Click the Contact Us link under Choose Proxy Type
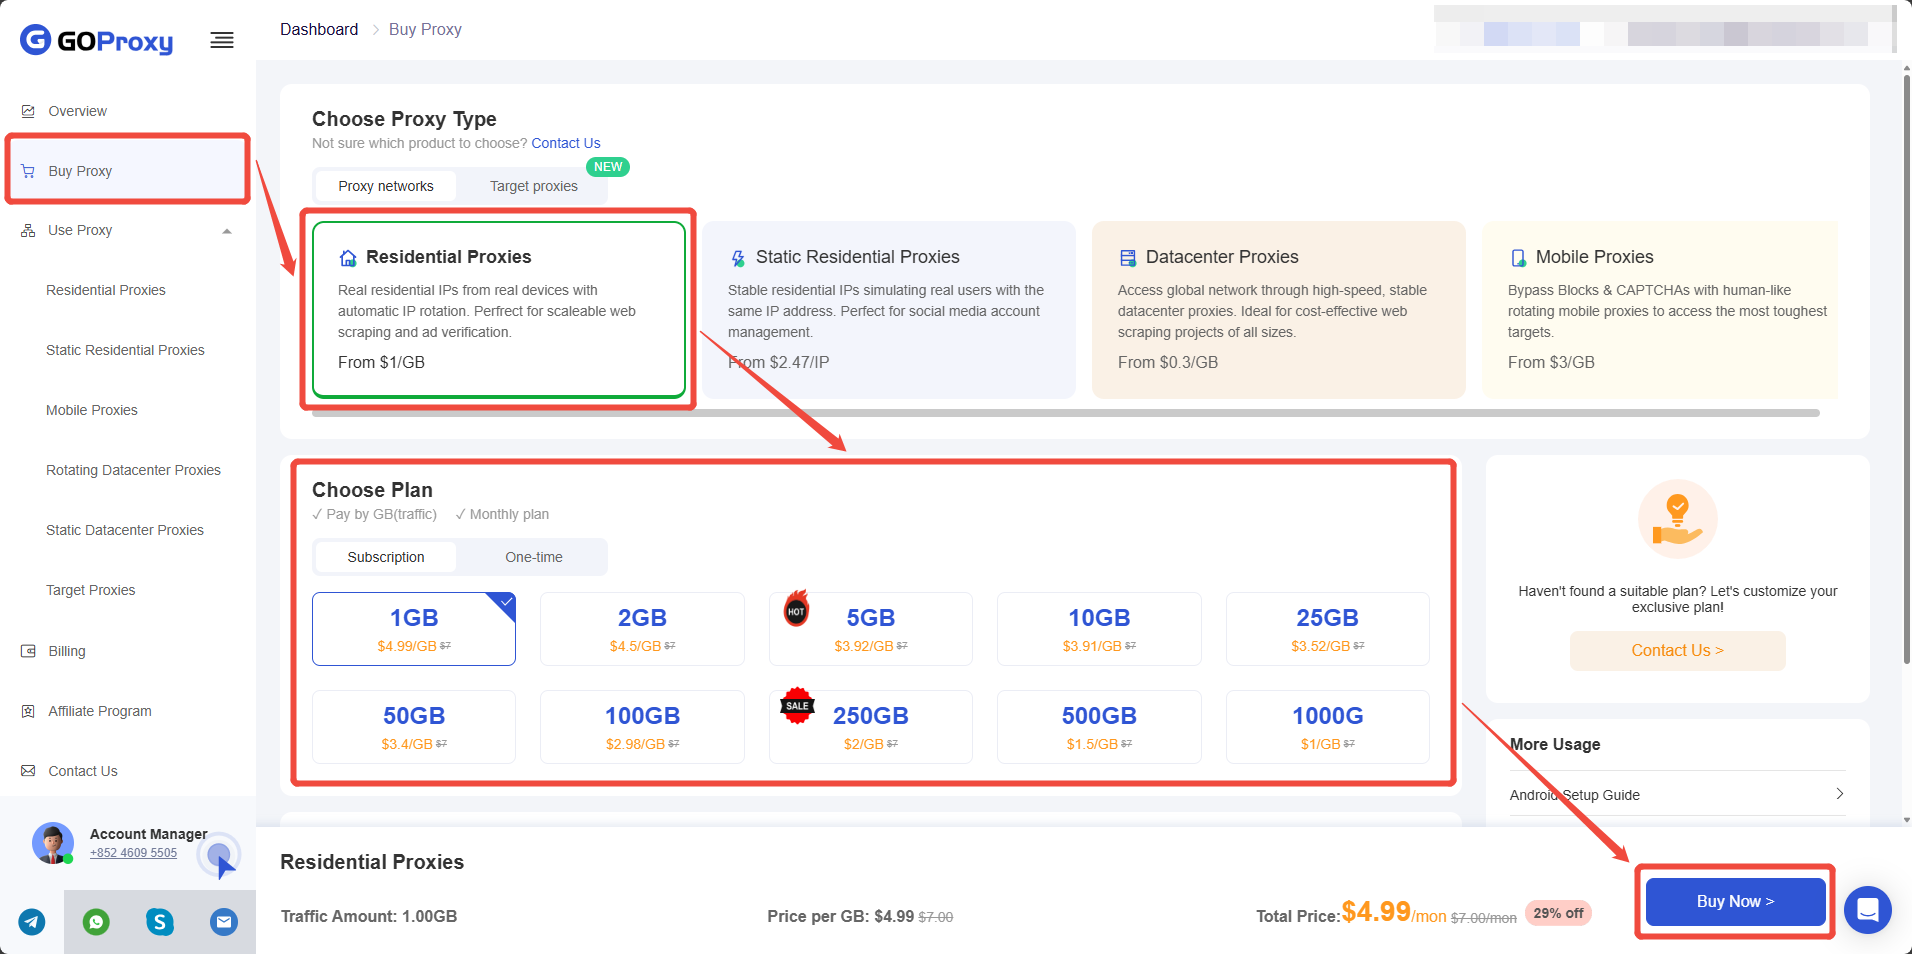 tap(566, 143)
